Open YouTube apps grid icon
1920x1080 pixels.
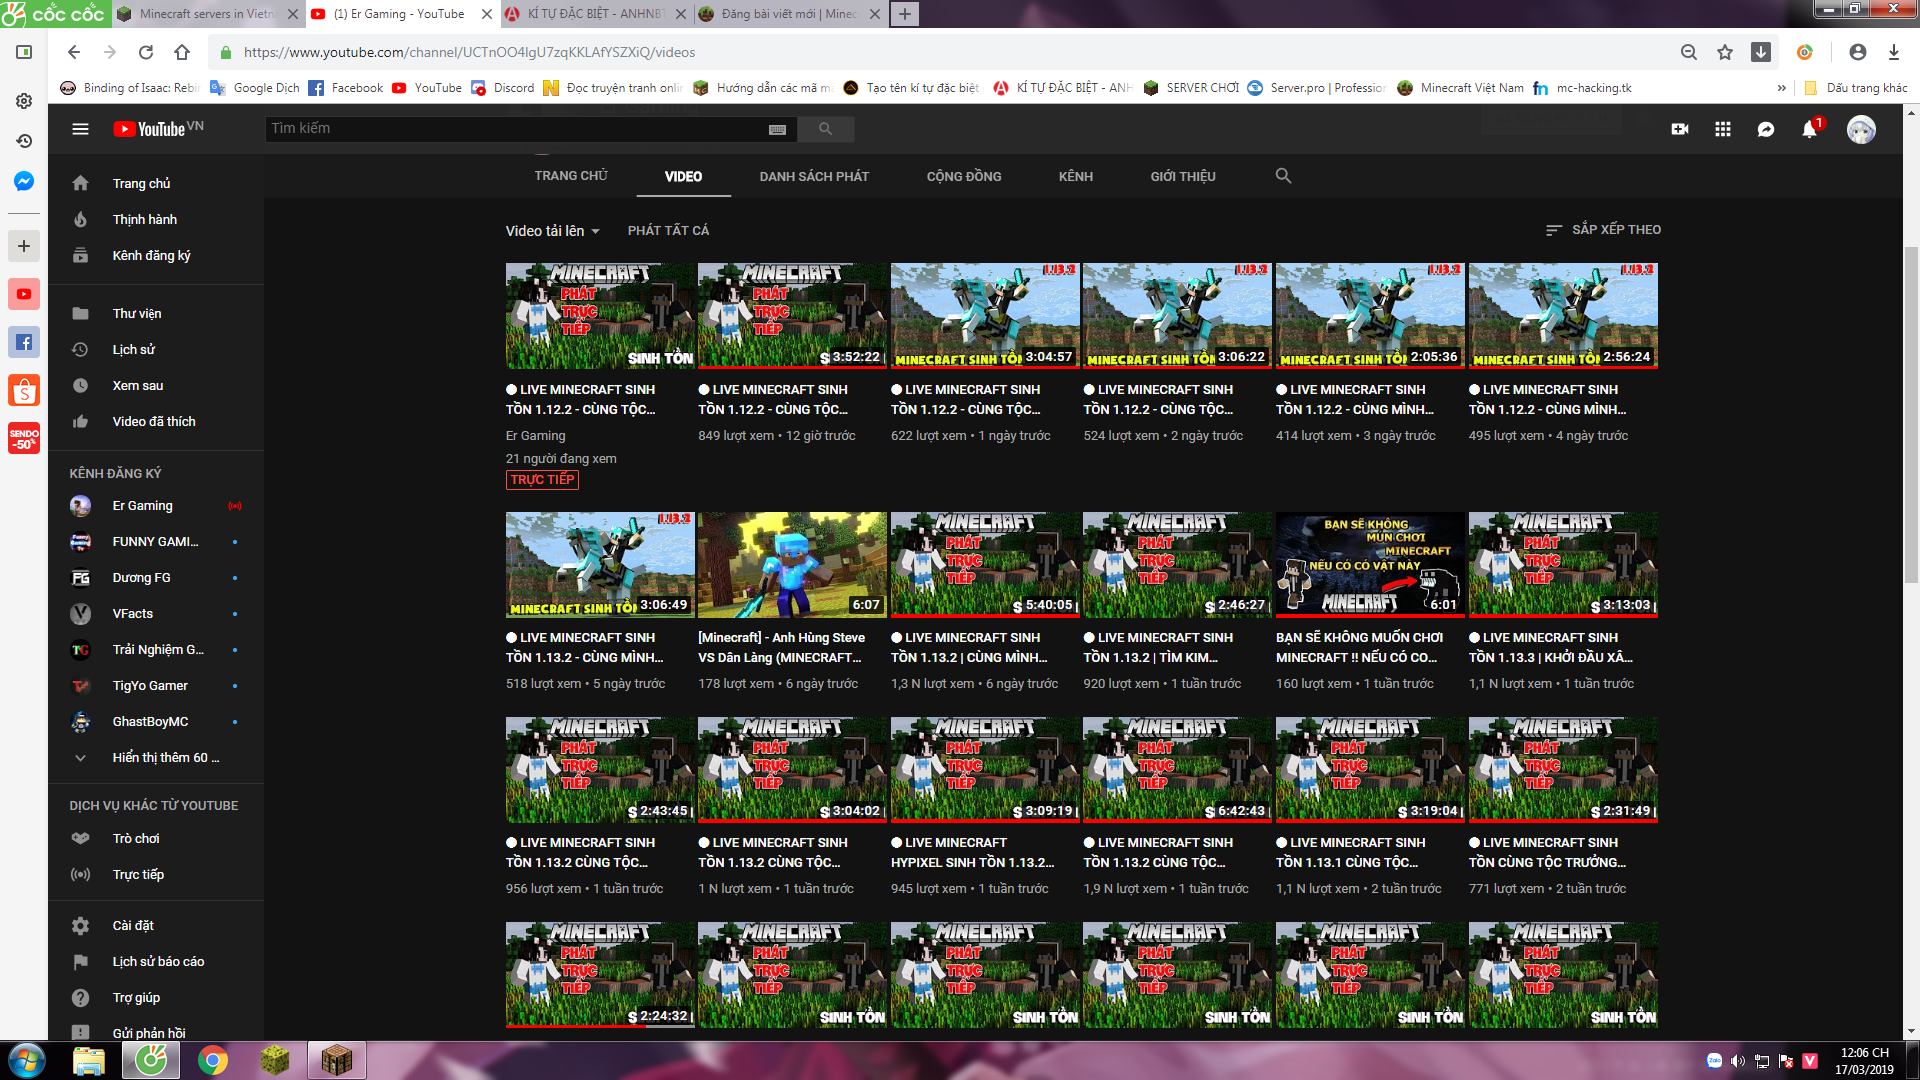coord(1722,129)
